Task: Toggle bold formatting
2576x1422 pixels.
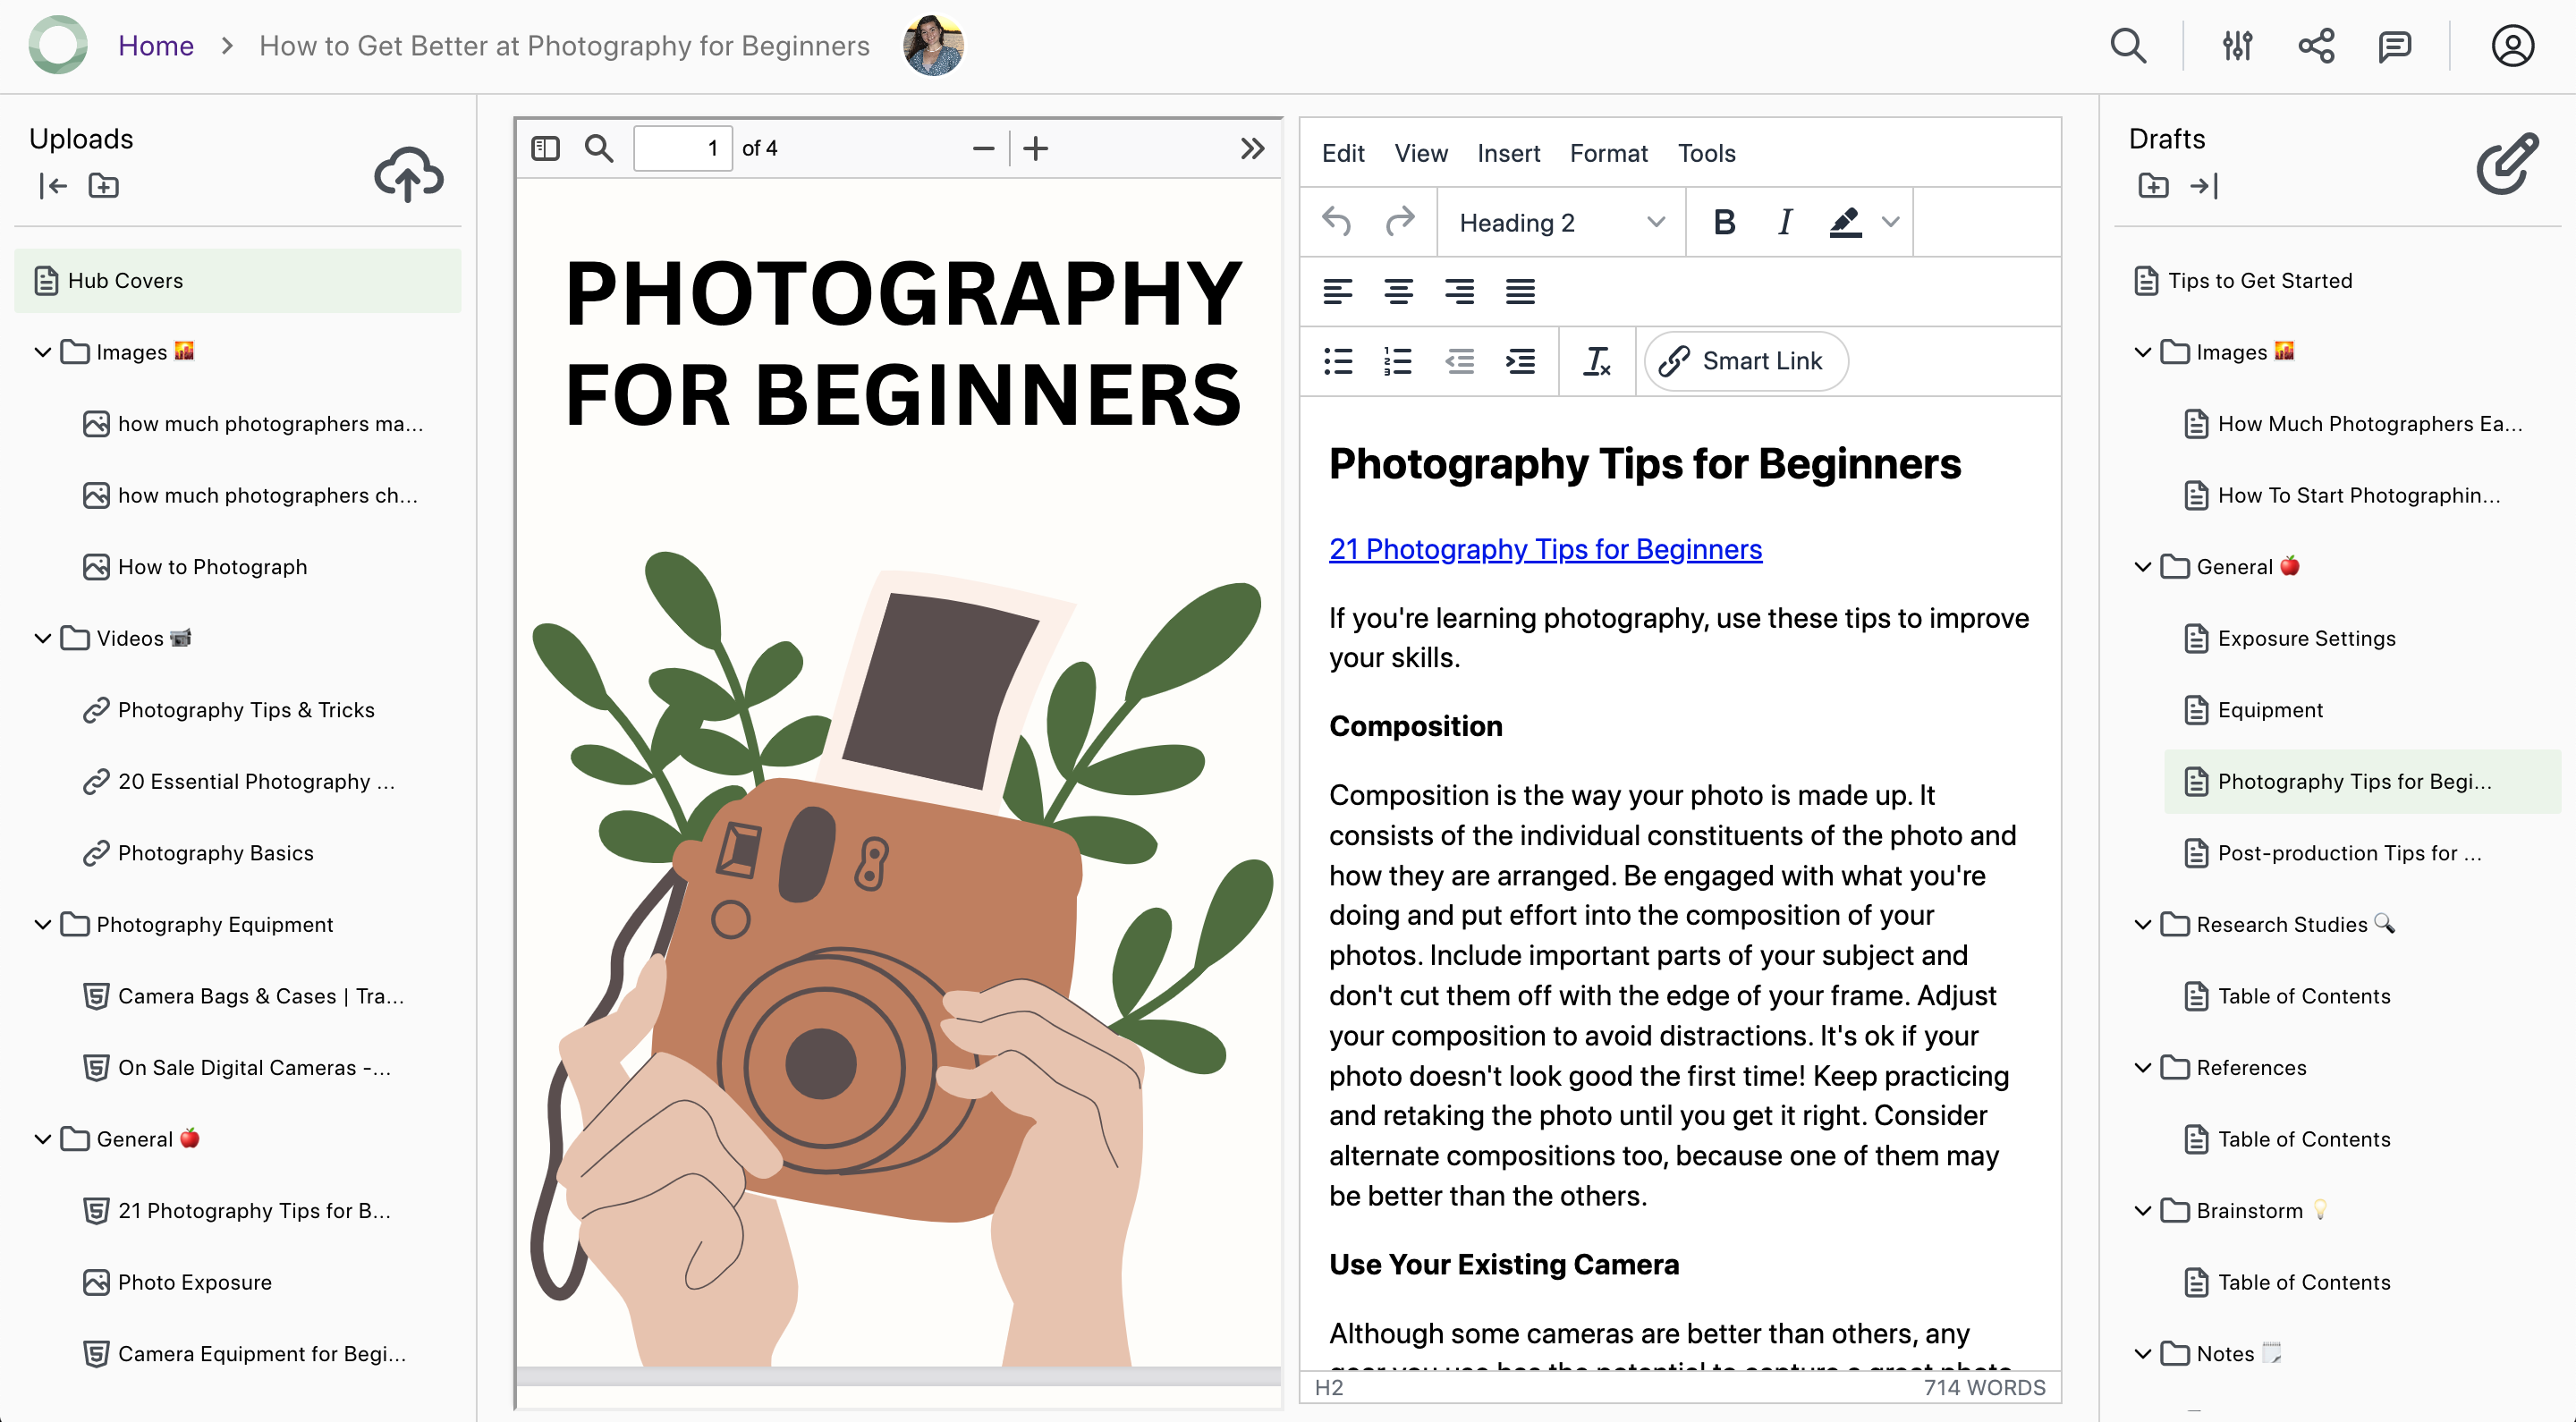Action: (x=1724, y=222)
